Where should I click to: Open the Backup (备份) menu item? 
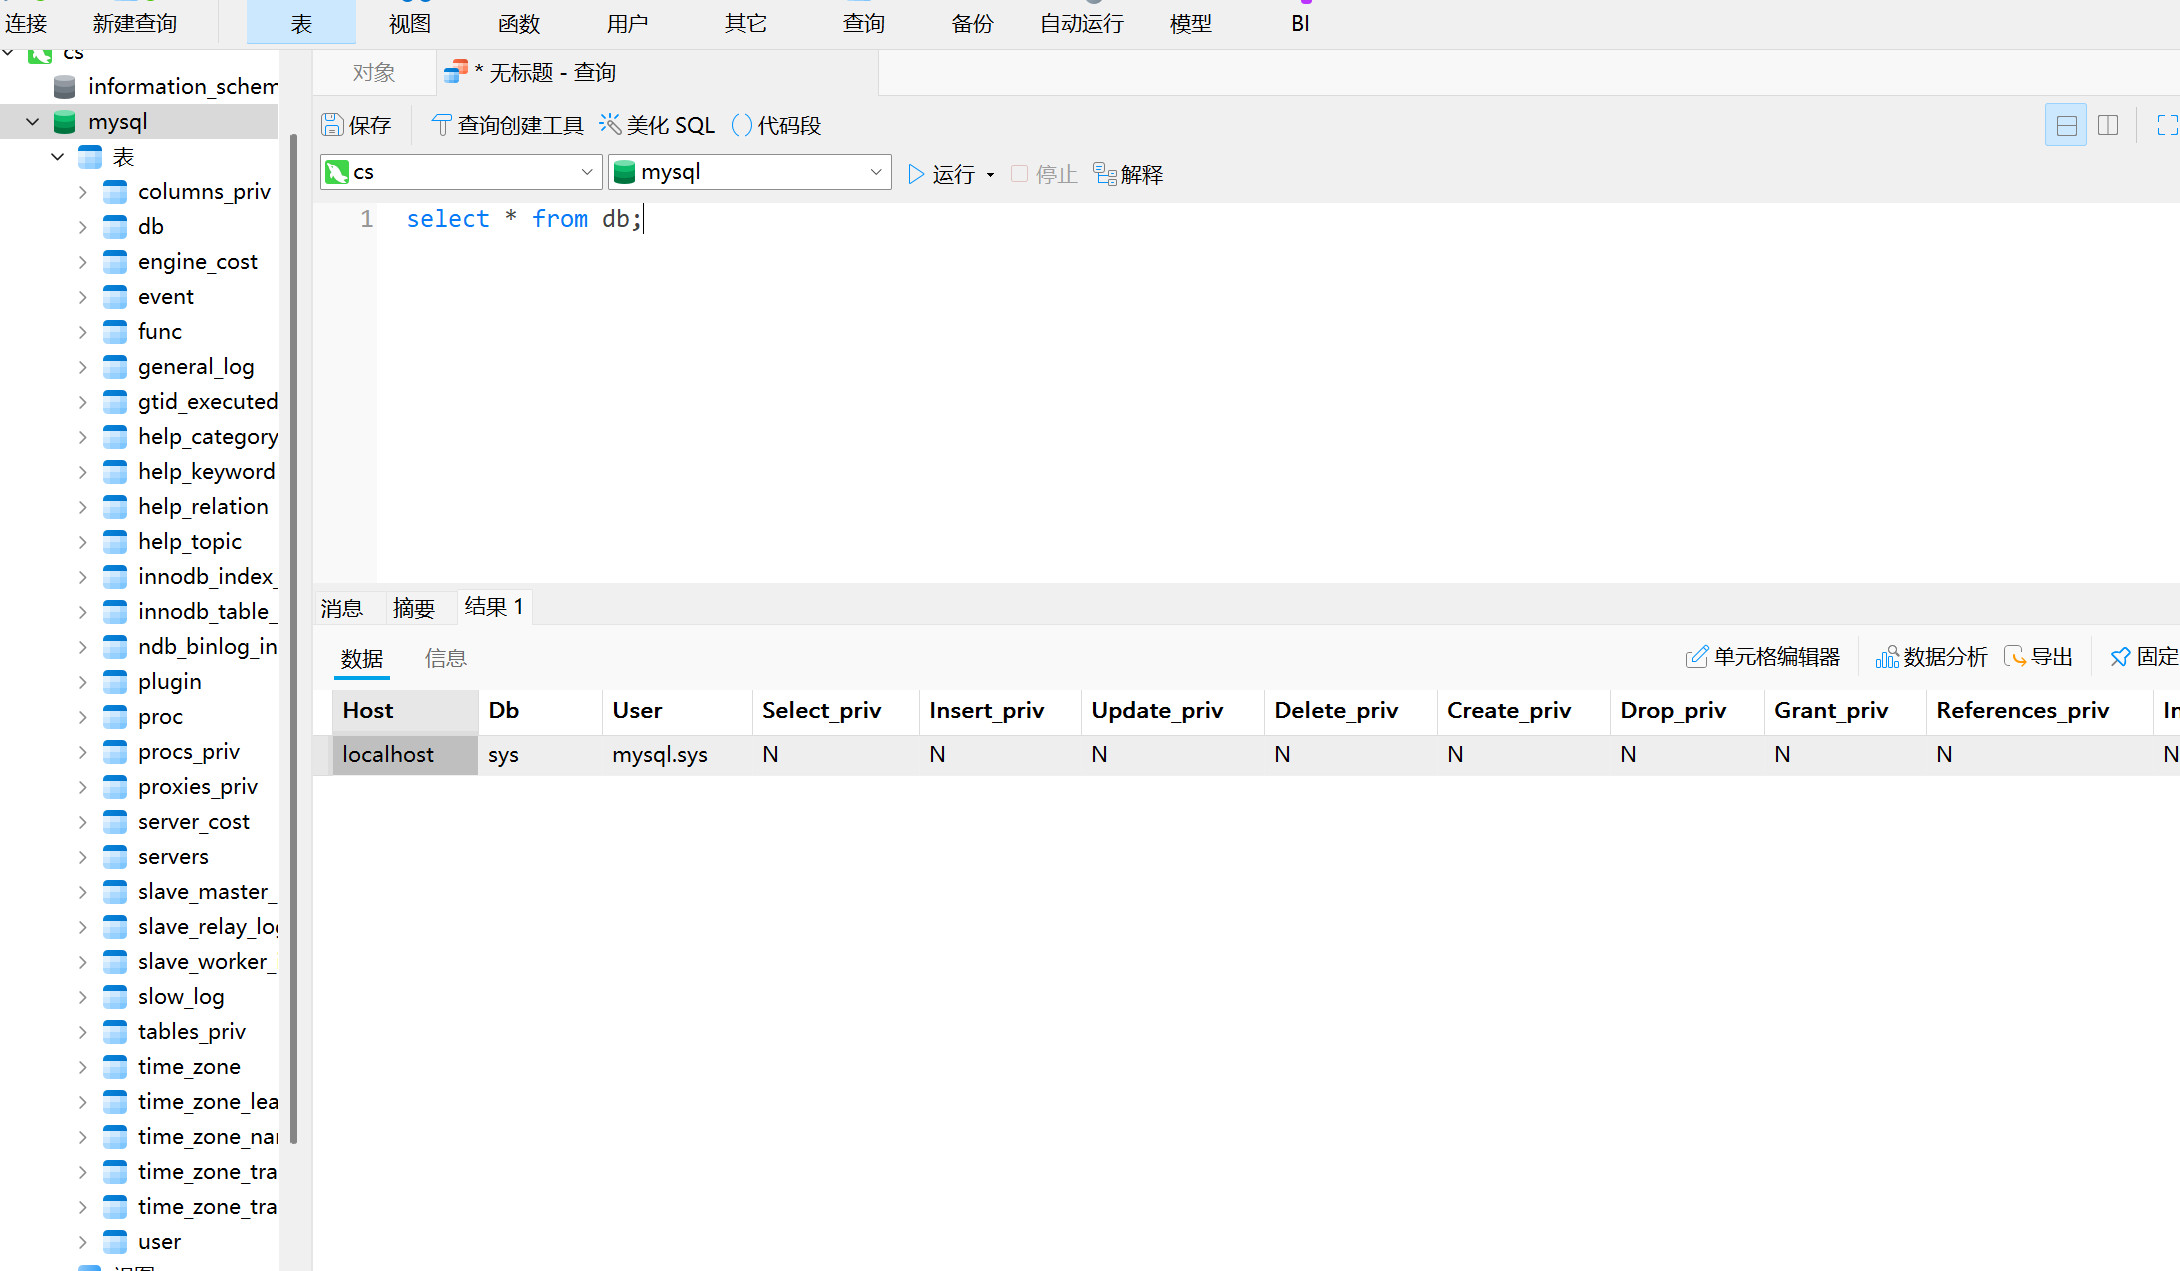[x=972, y=23]
